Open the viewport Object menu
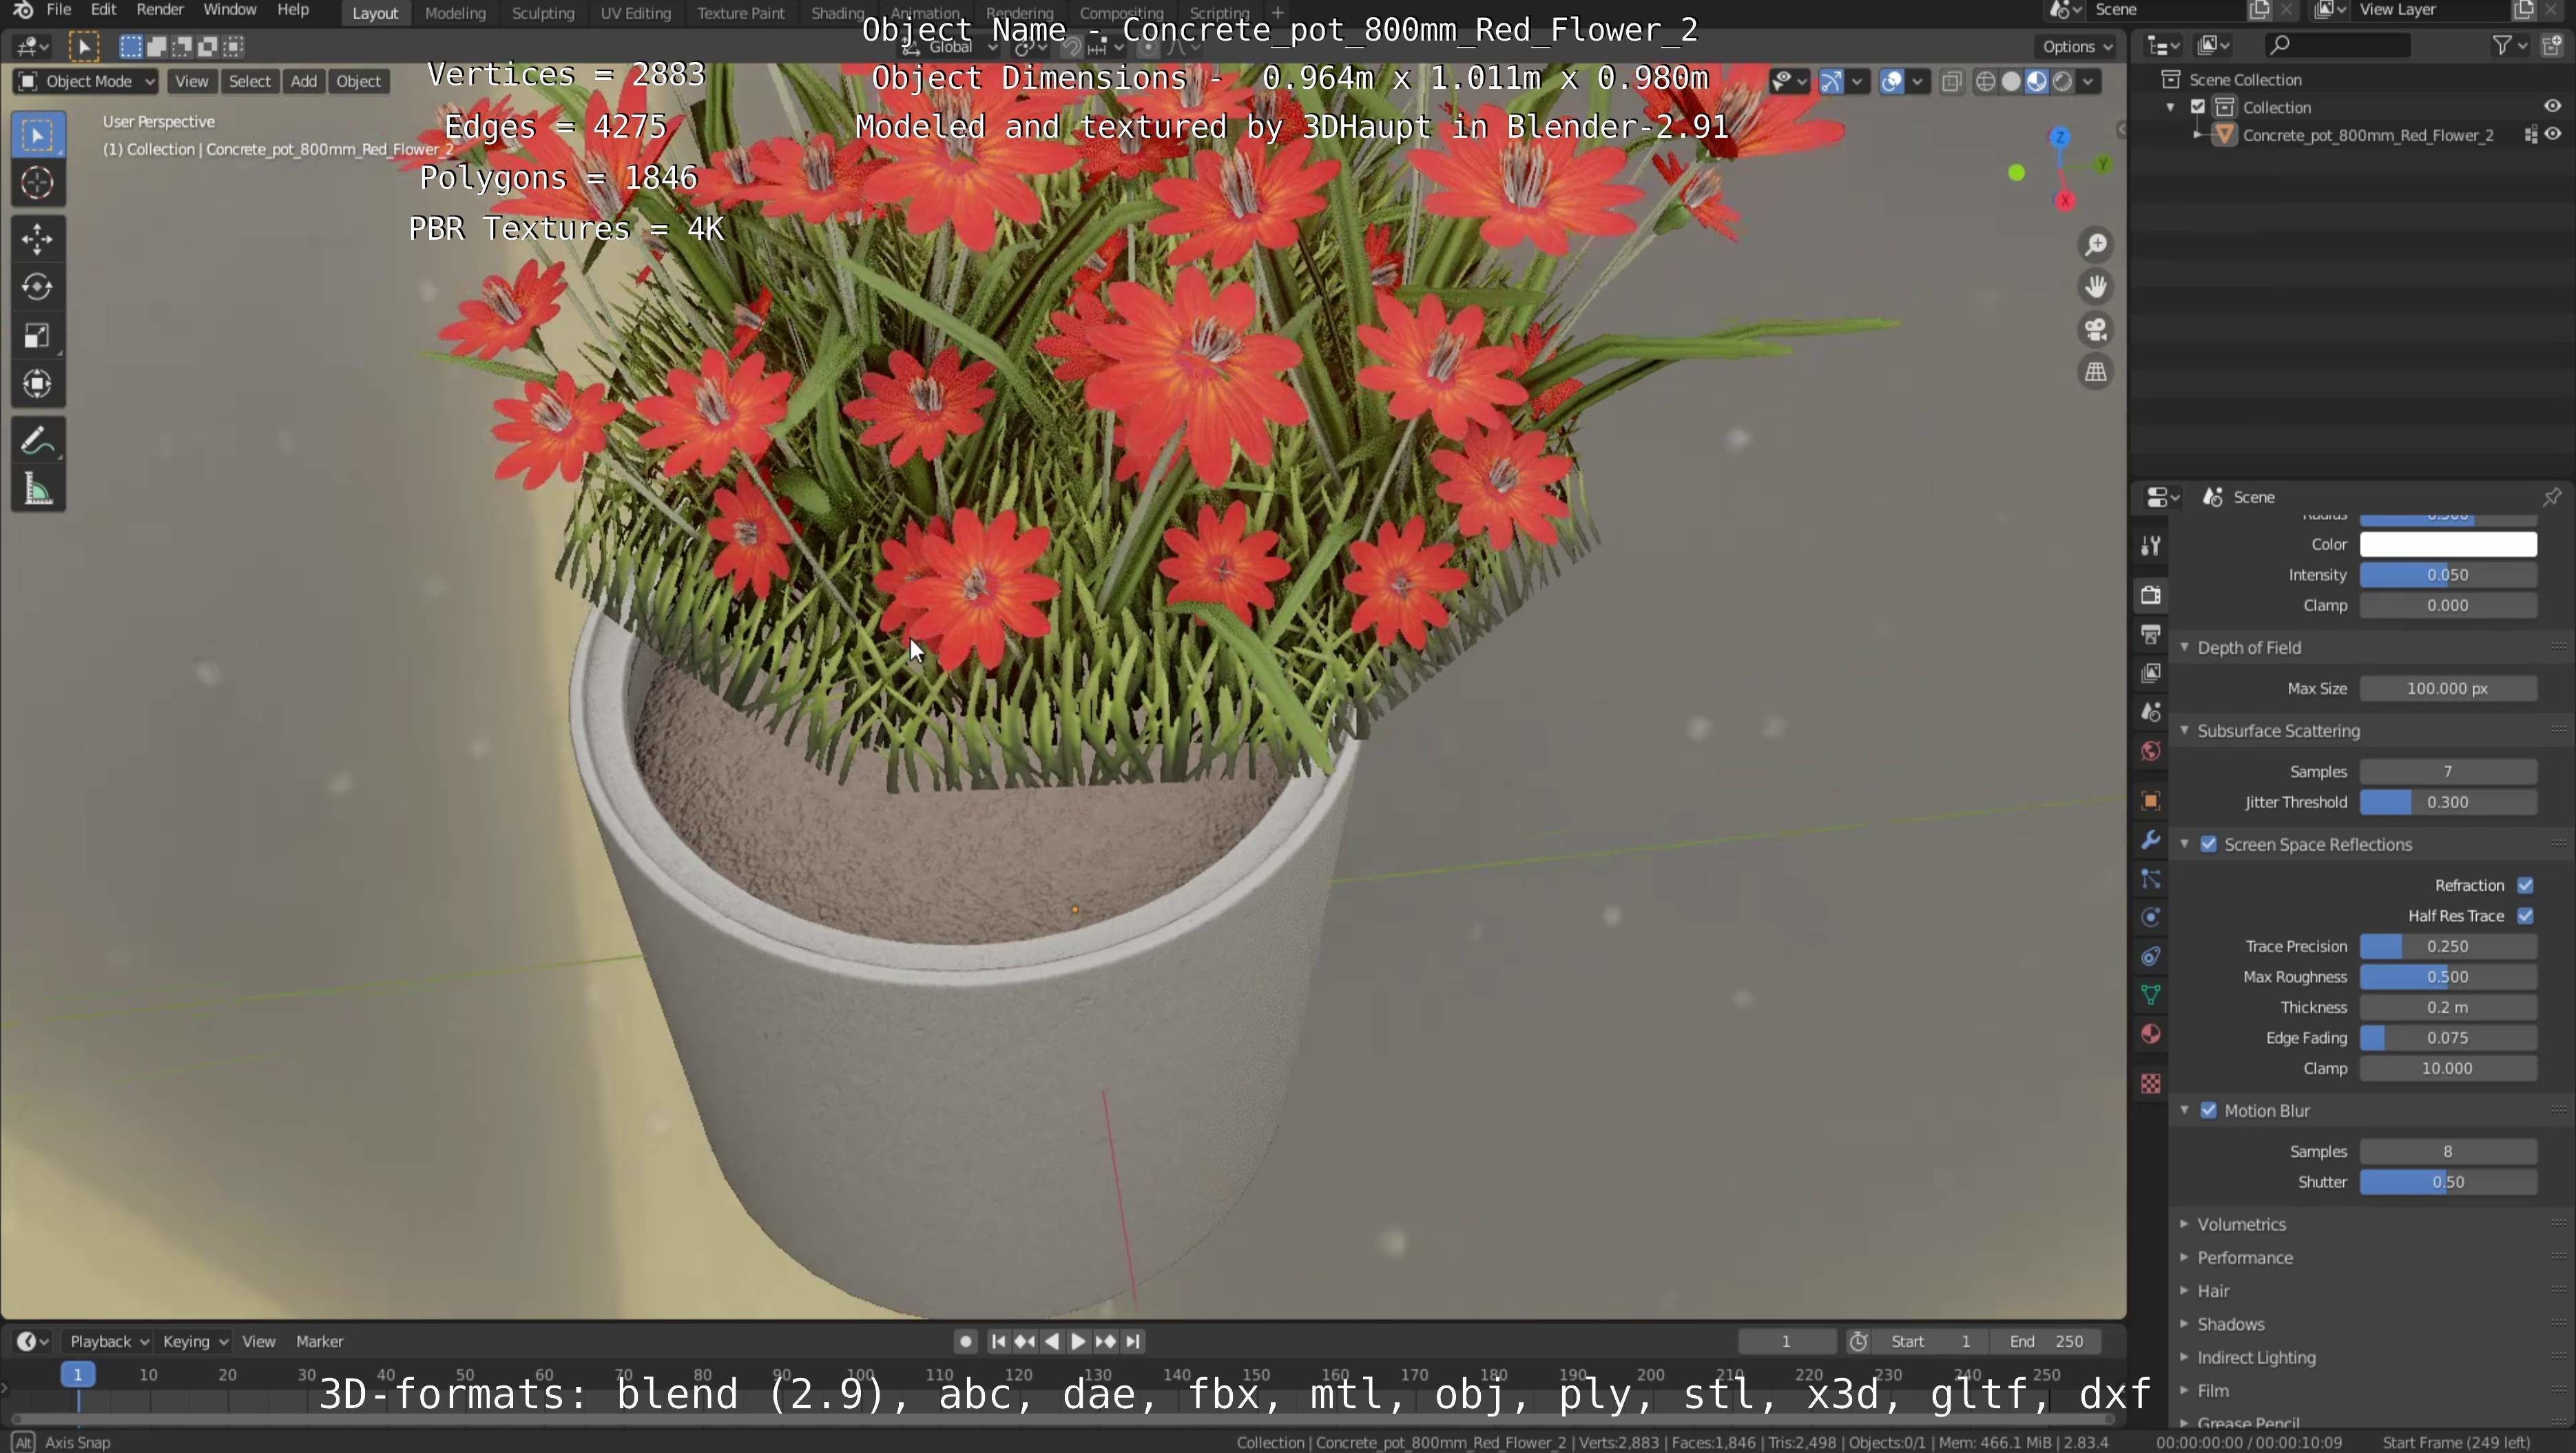This screenshot has height=1453, width=2576. pyautogui.click(x=359, y=82)
